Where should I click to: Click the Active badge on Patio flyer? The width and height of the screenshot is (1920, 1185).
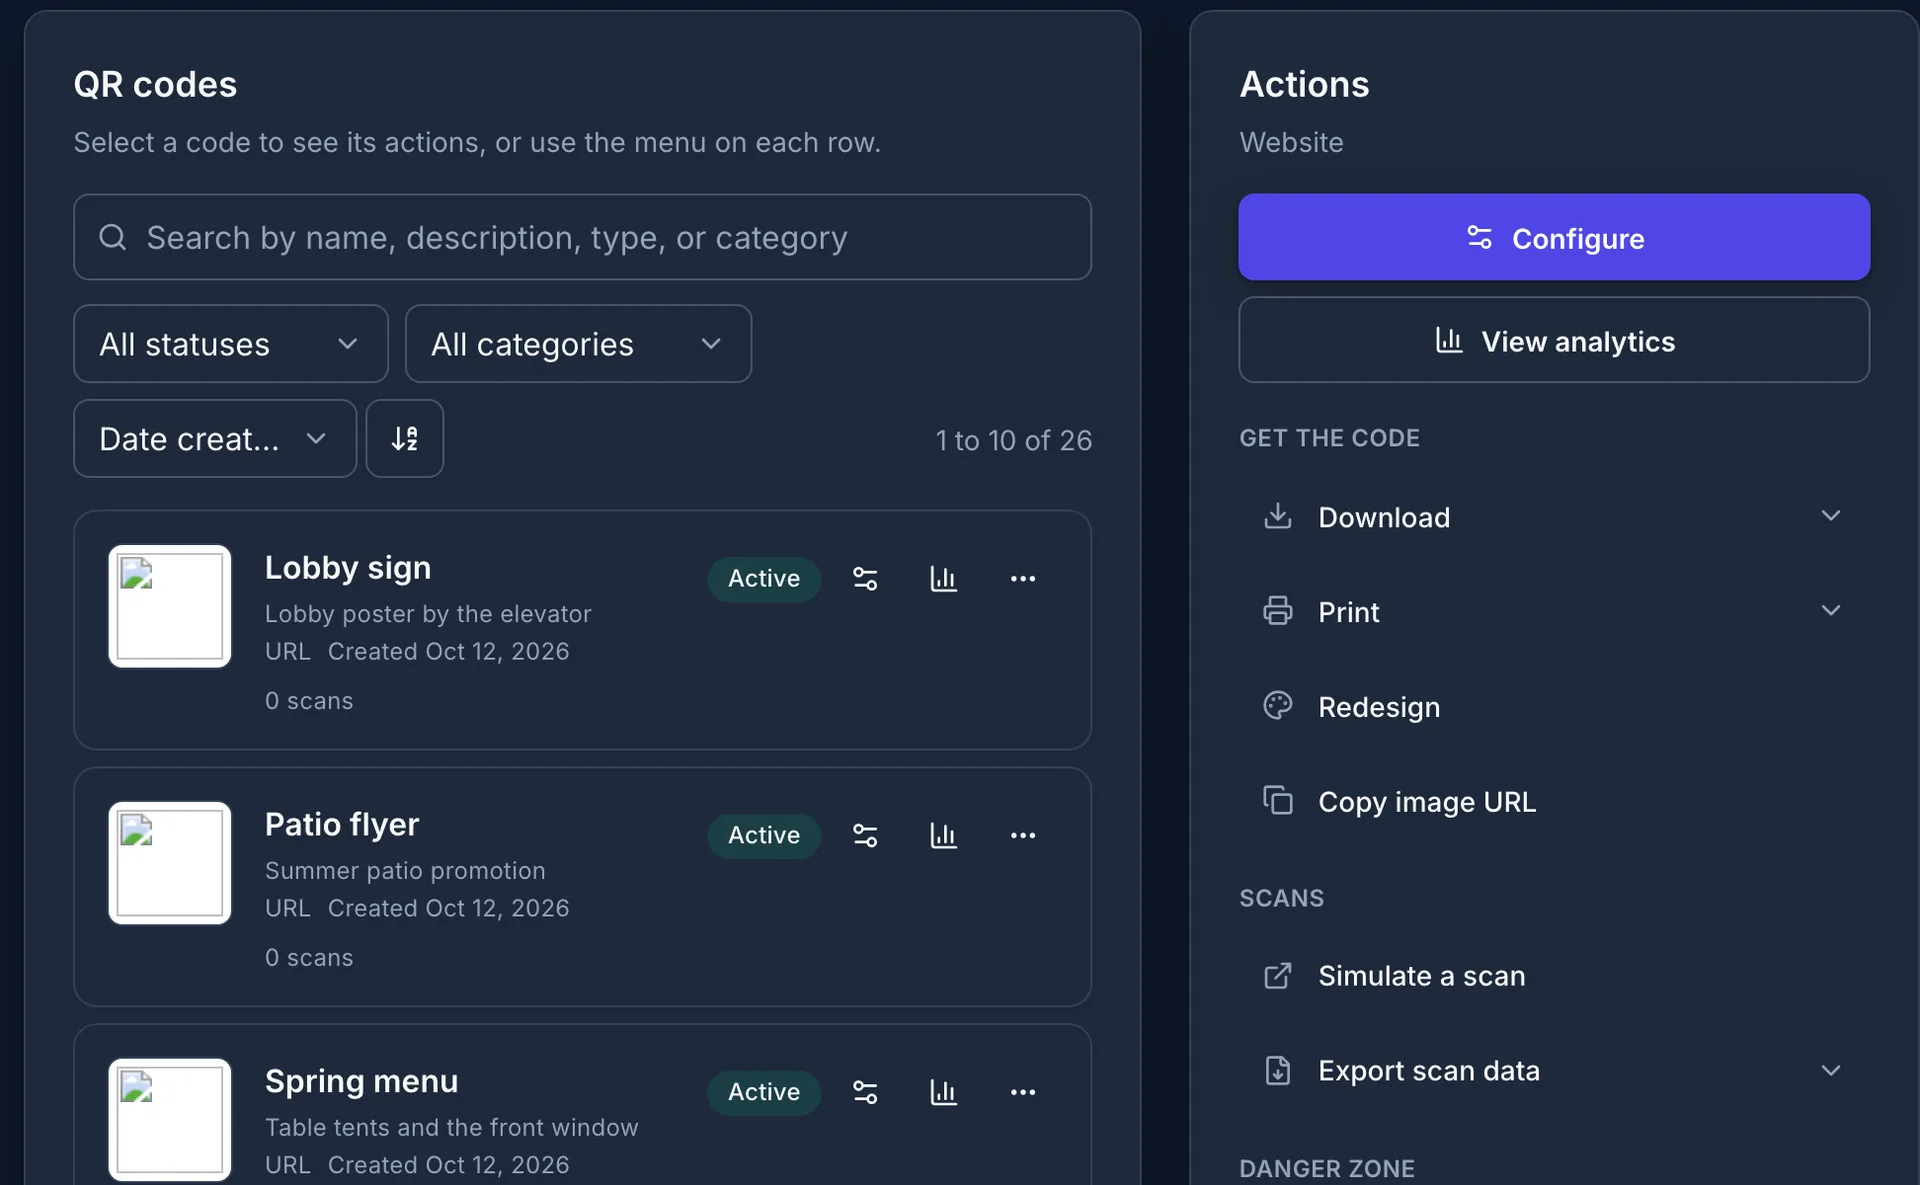pyautogui.click(x=764, y=836)
